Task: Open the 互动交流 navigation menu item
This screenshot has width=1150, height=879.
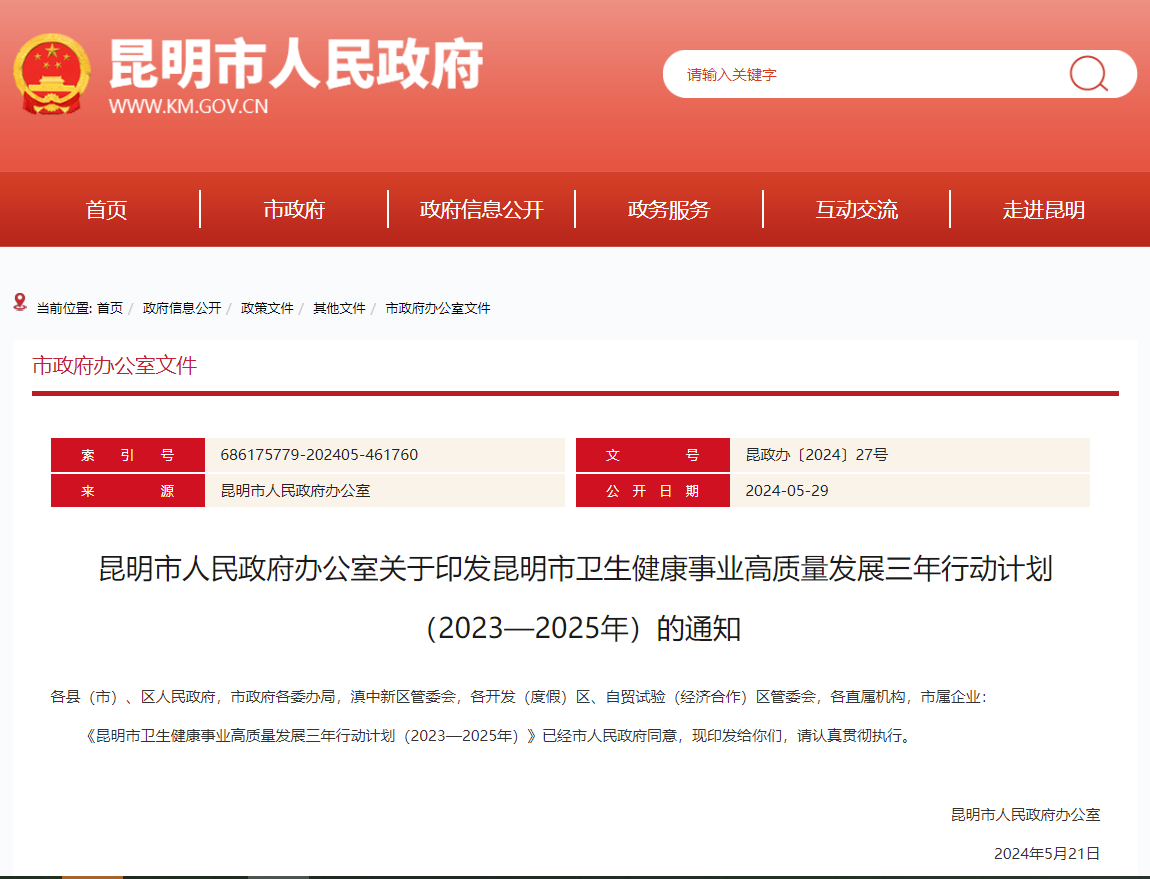Action: (x=856, y=210)
